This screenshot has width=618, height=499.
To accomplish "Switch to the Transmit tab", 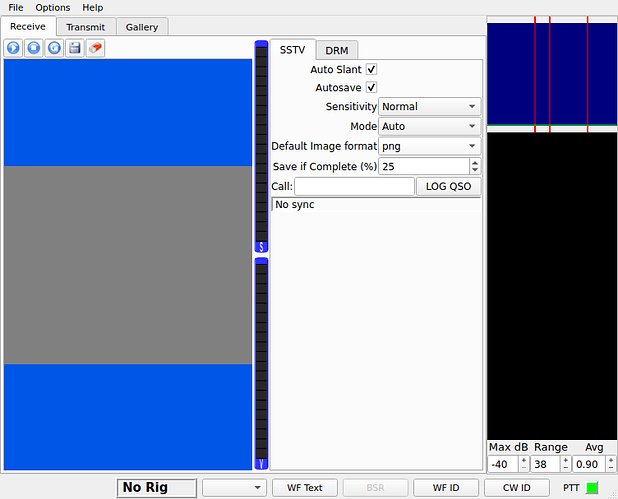I will (85, 27).
